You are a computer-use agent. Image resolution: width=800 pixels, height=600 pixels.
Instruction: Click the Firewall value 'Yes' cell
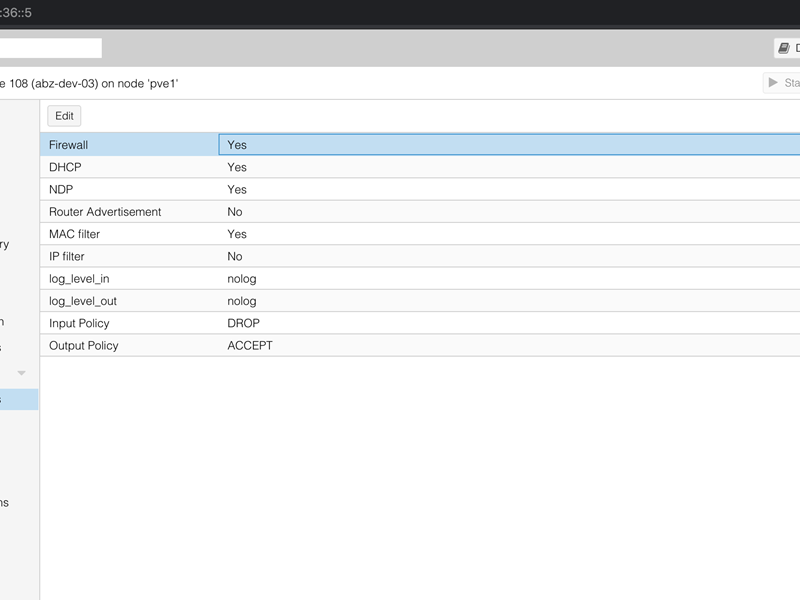coord(237,145)
